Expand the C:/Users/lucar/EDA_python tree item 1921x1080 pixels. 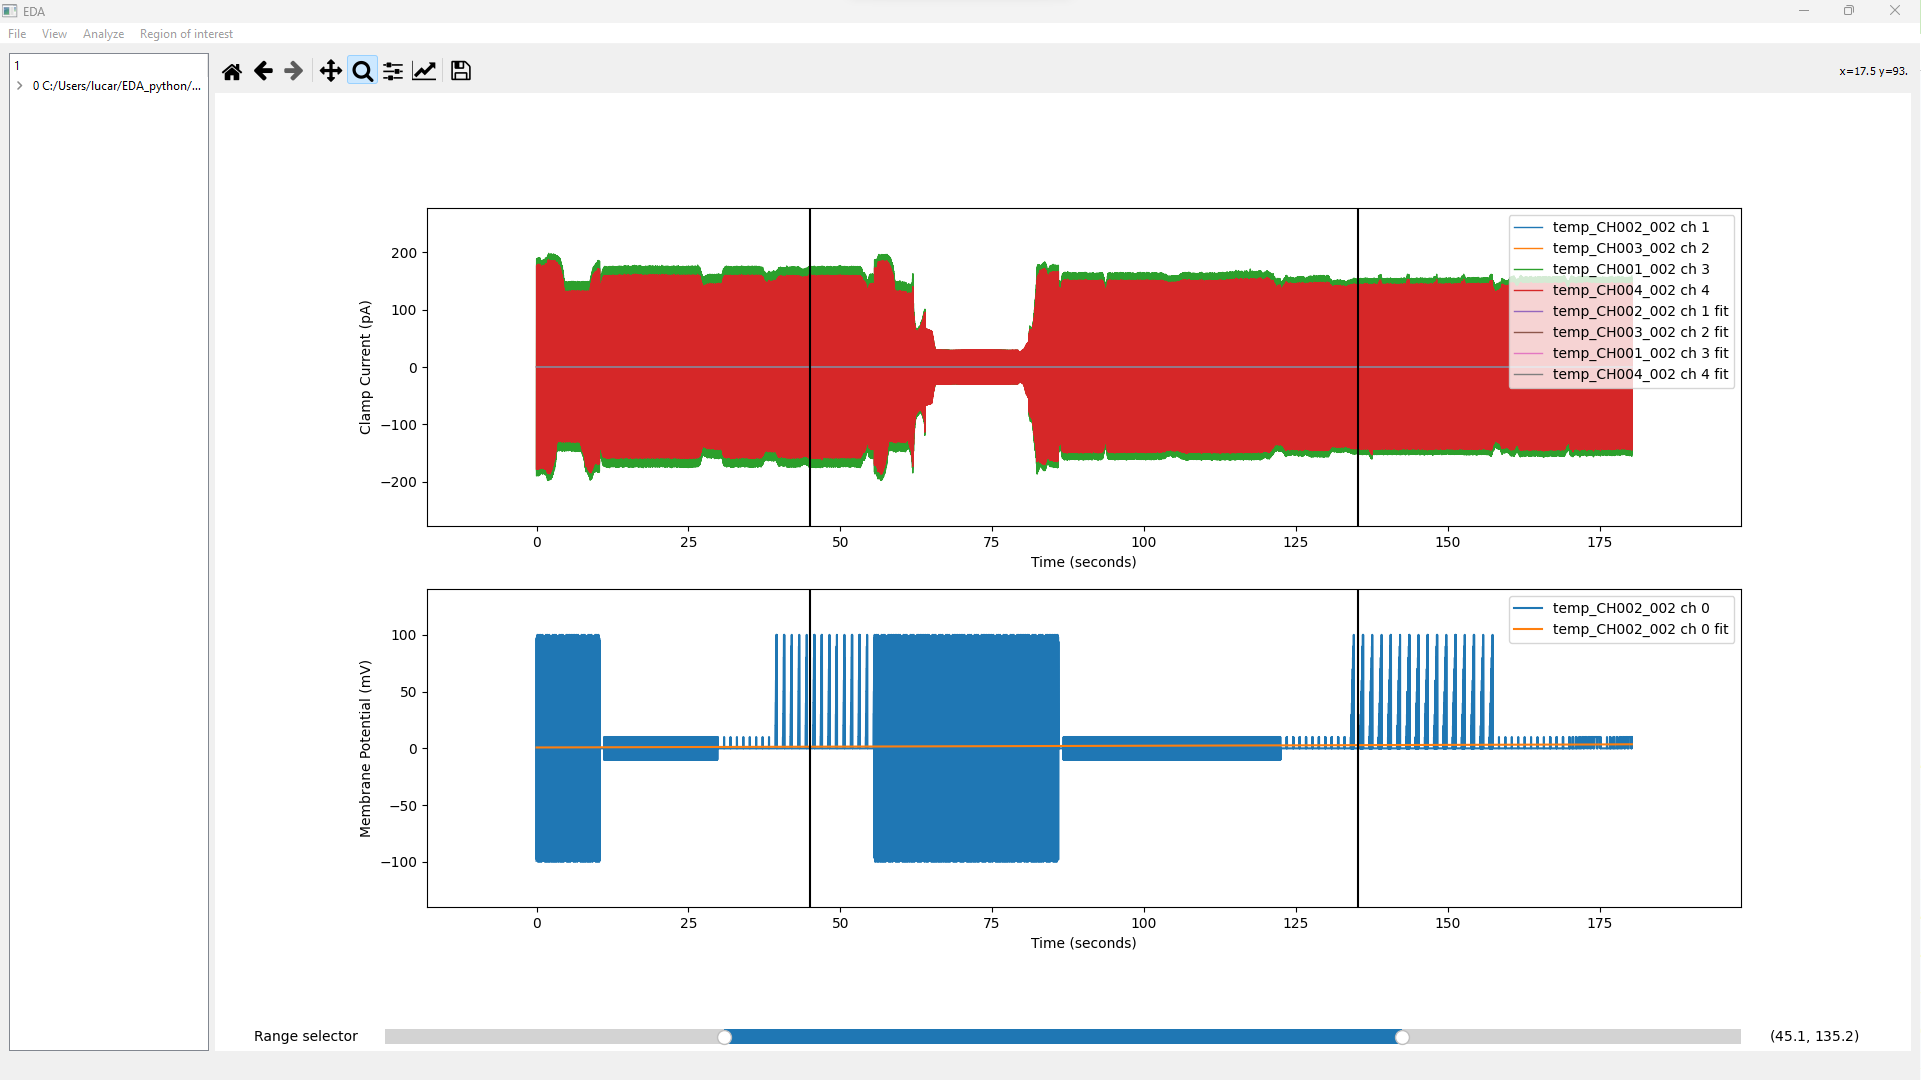click(20, 86)
